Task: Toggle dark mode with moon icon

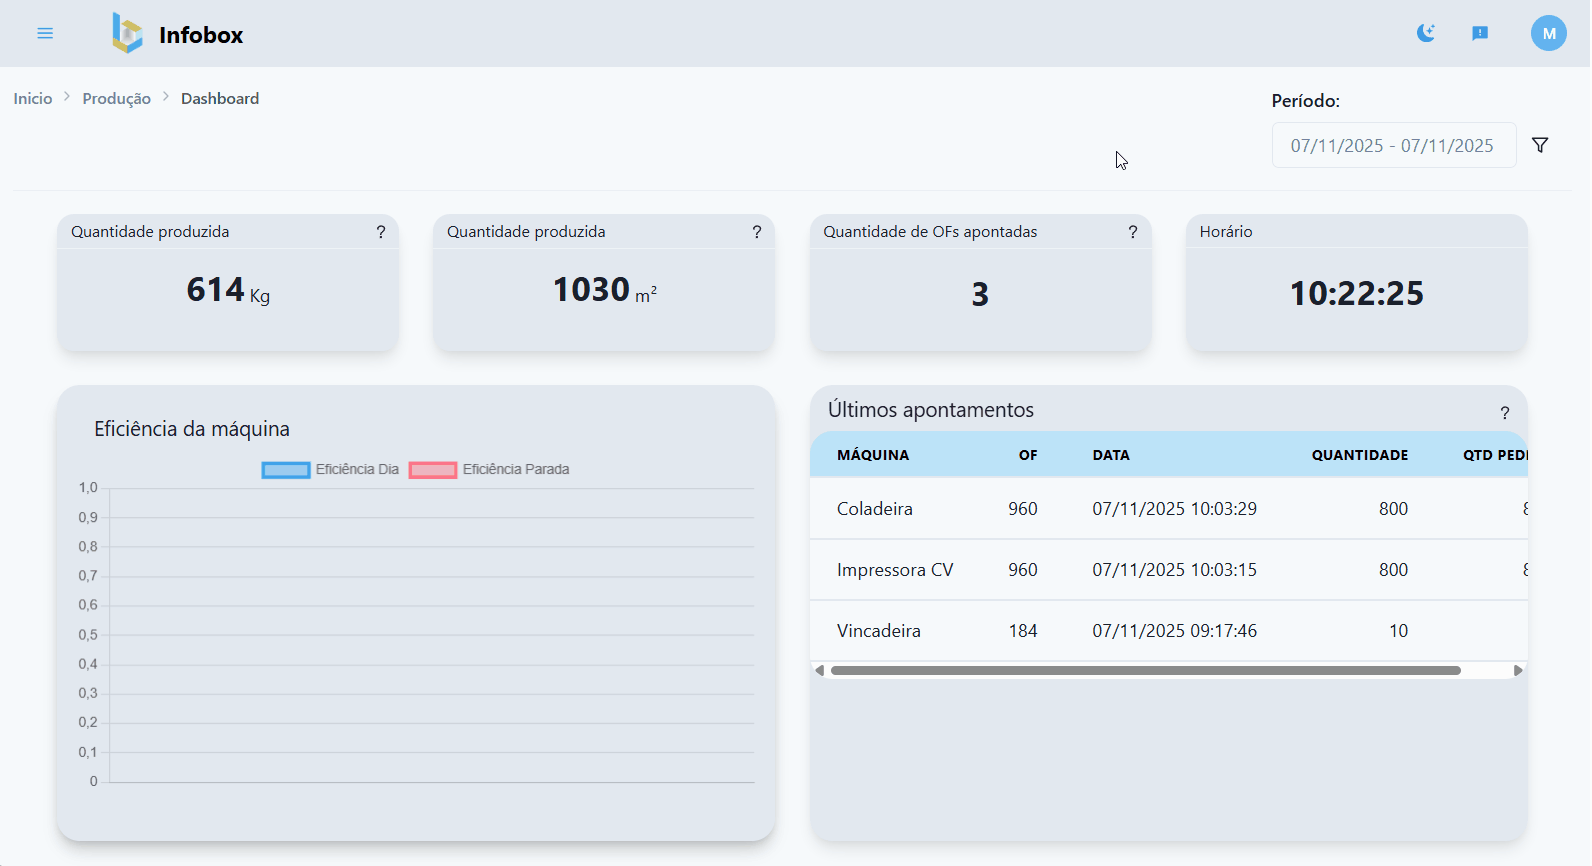Action: 1426,33
